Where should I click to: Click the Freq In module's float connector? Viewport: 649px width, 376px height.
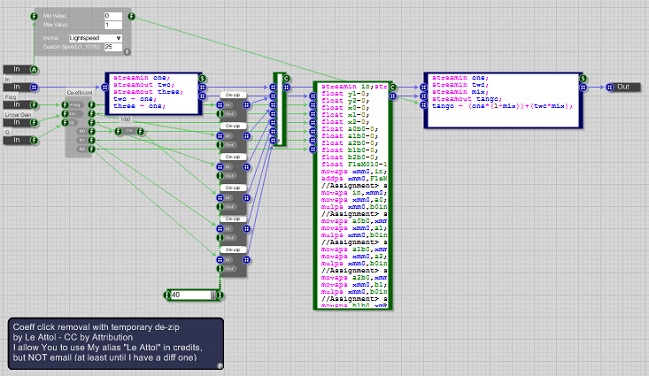[34, 105]
